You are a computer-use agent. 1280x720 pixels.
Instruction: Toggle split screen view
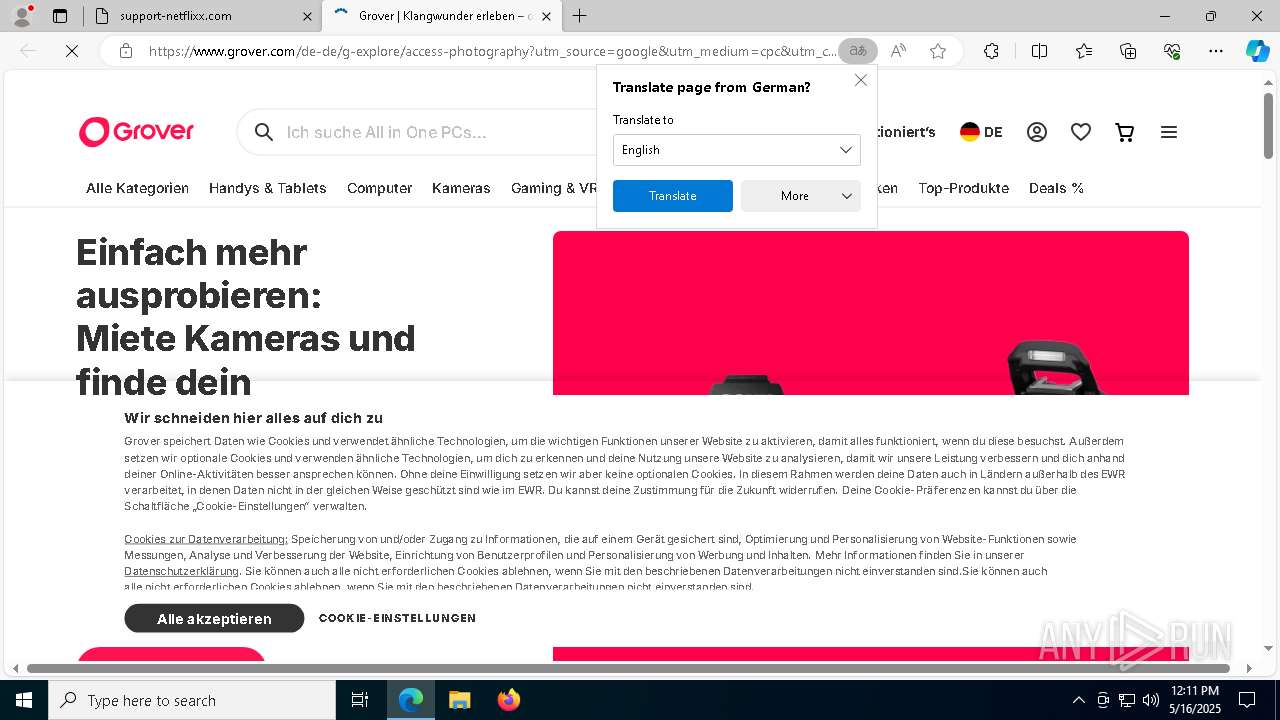(x=1039, y=51)
